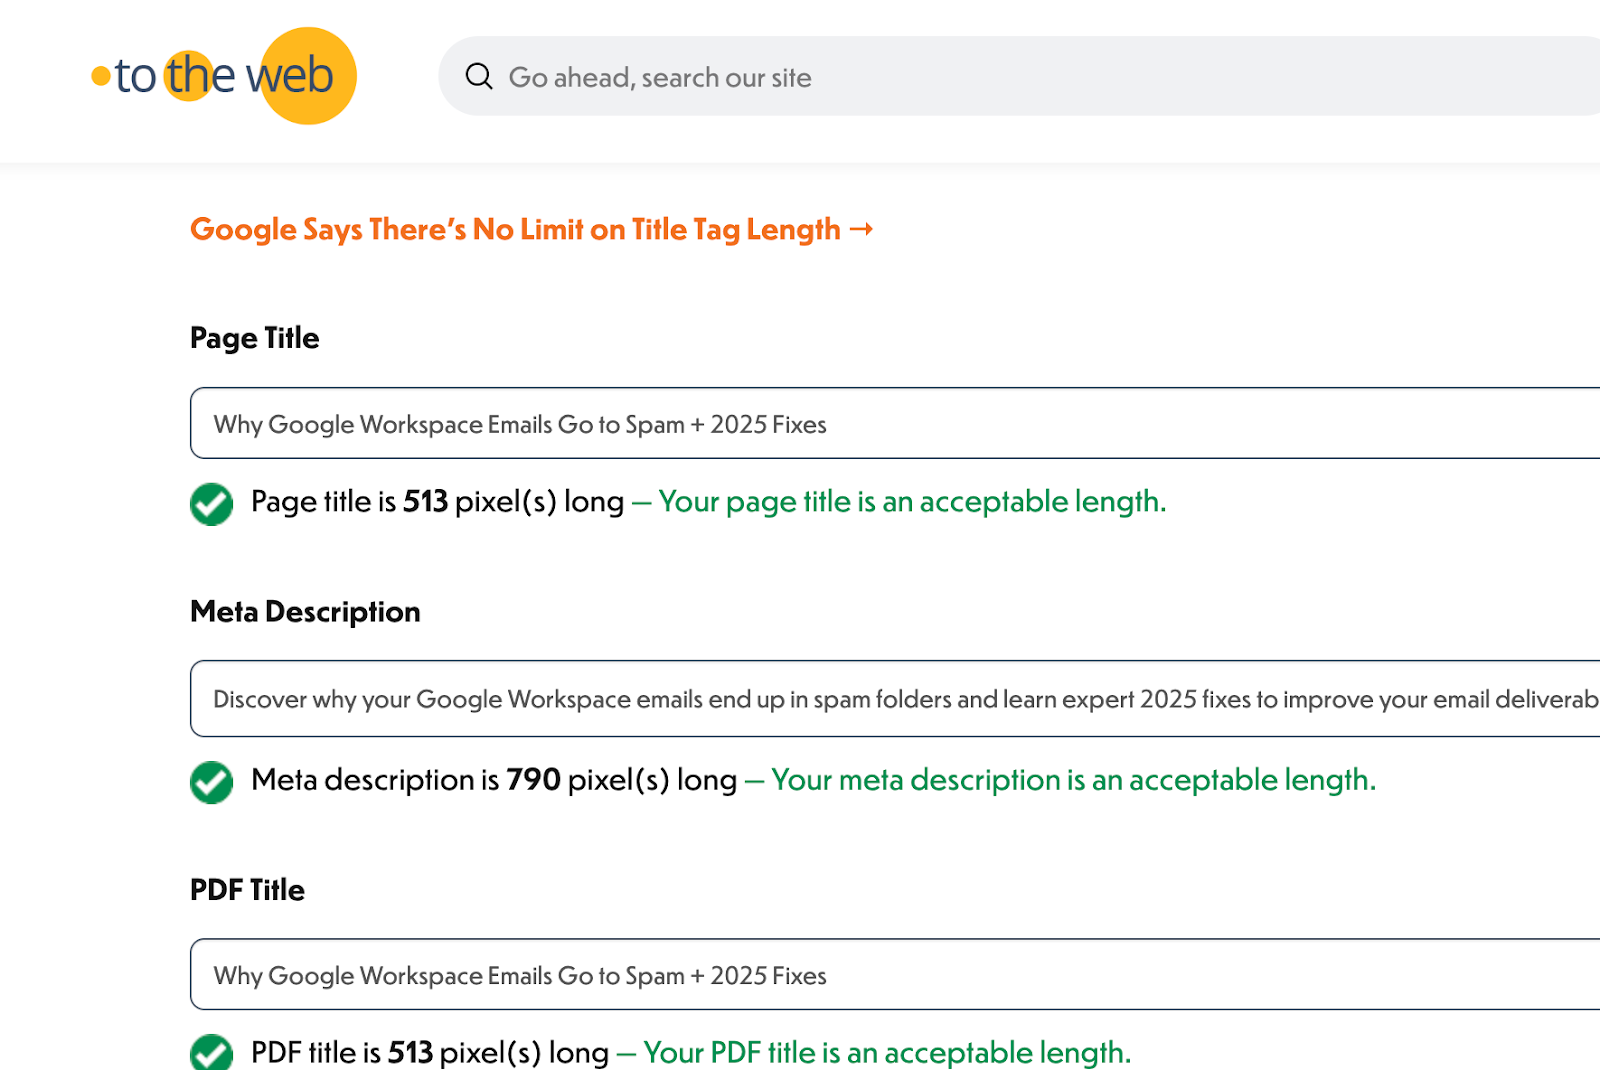1600x1070 pixels.
Task: Click 'Your page title is an acceptable length.'
Action: click(912, 501)
